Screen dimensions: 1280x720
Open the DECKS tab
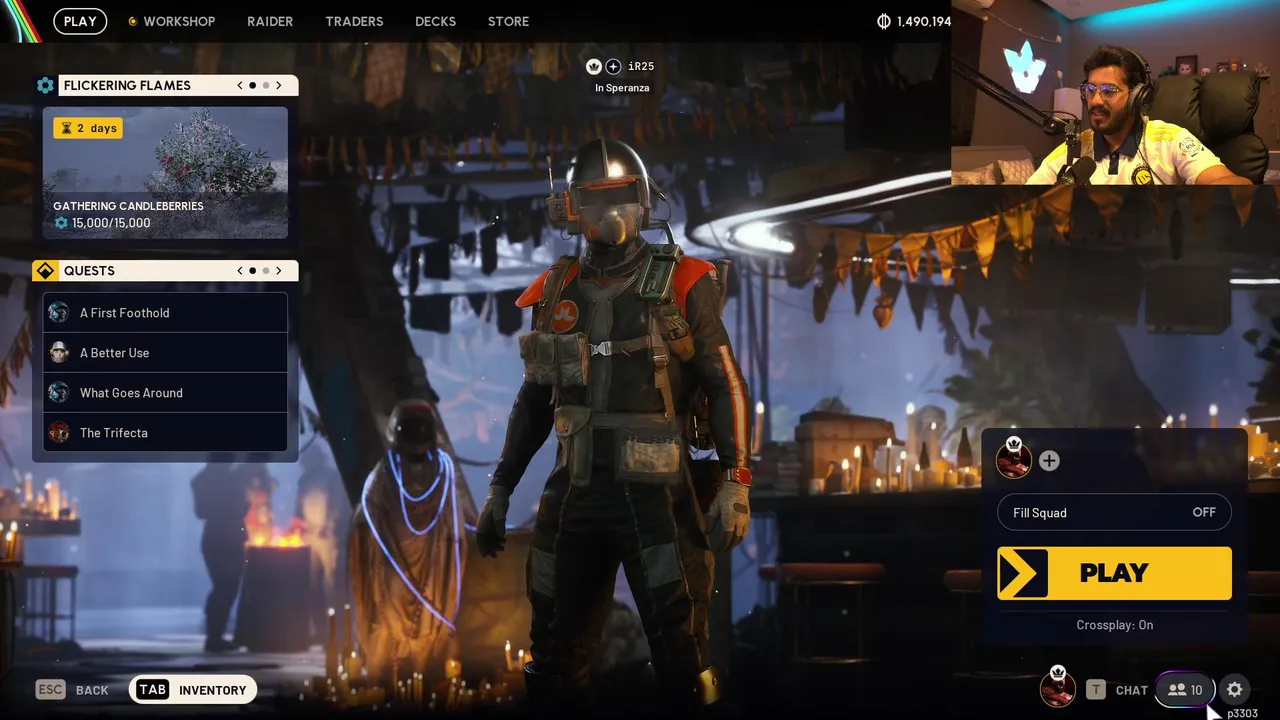435,21
